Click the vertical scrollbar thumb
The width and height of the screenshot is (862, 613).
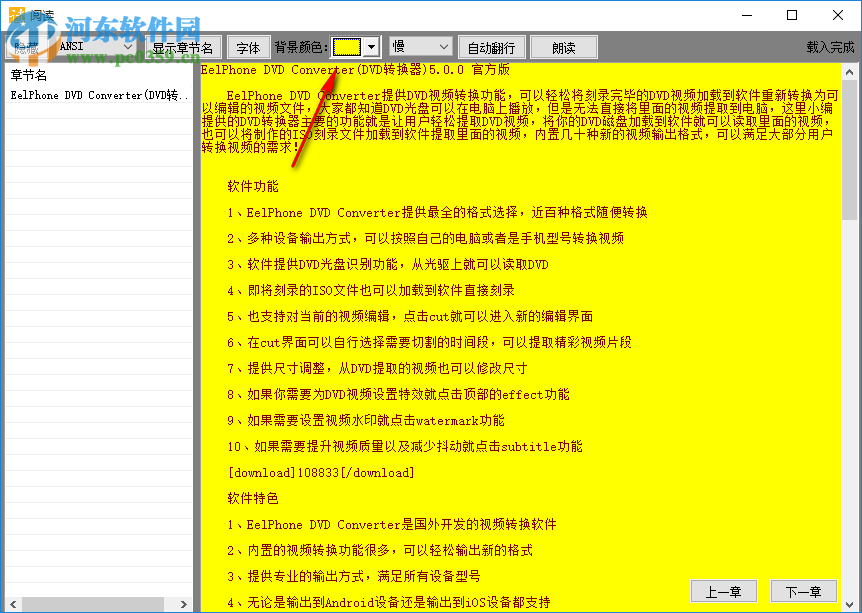[x=849, y=150]
